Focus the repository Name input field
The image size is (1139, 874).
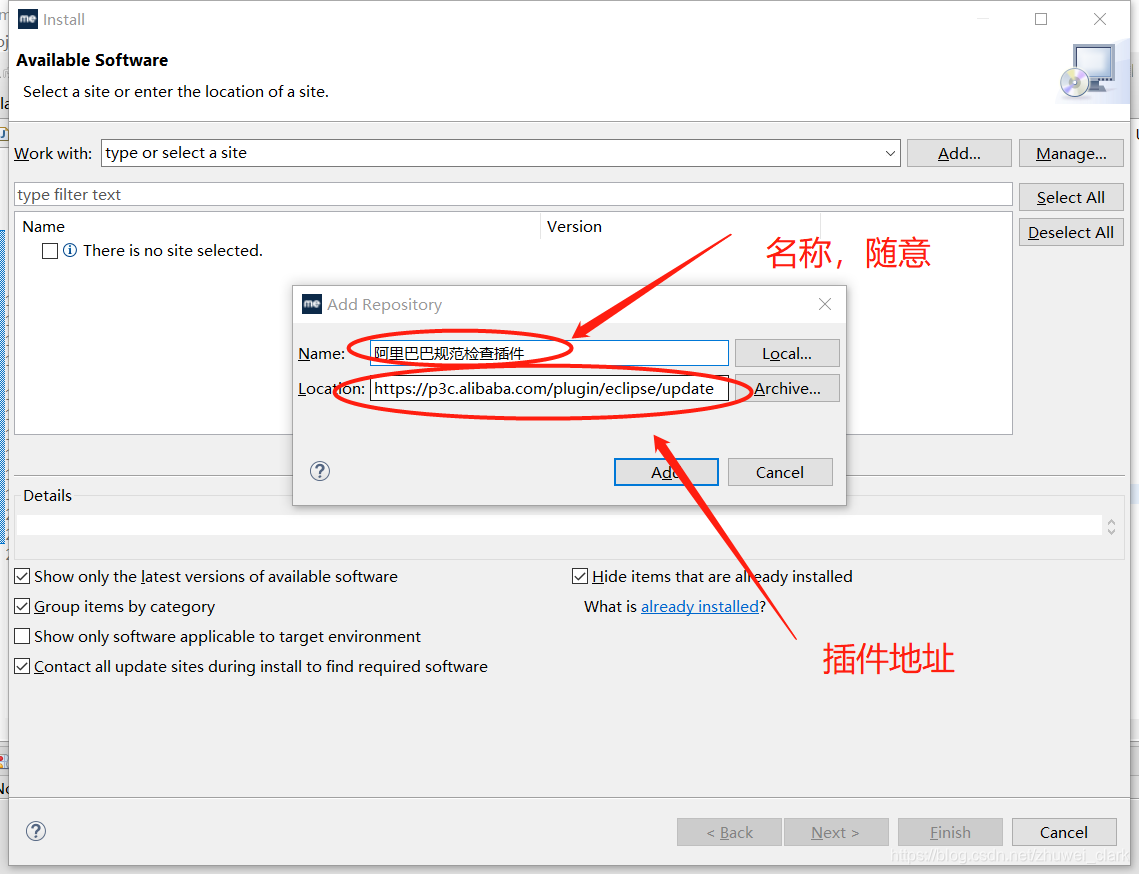pyautogui.click(x=549, y=353)
